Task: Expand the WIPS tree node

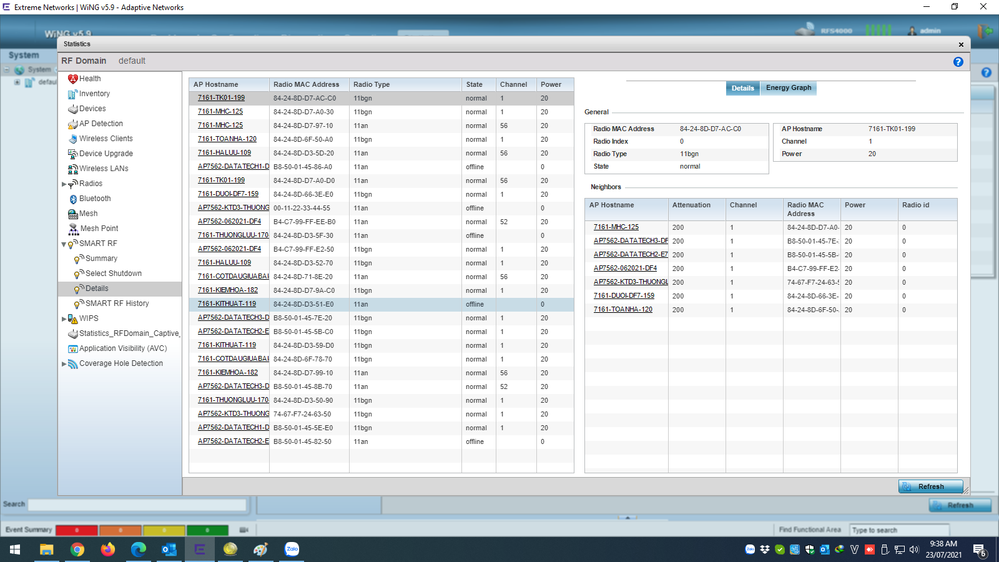Action: 64,319
